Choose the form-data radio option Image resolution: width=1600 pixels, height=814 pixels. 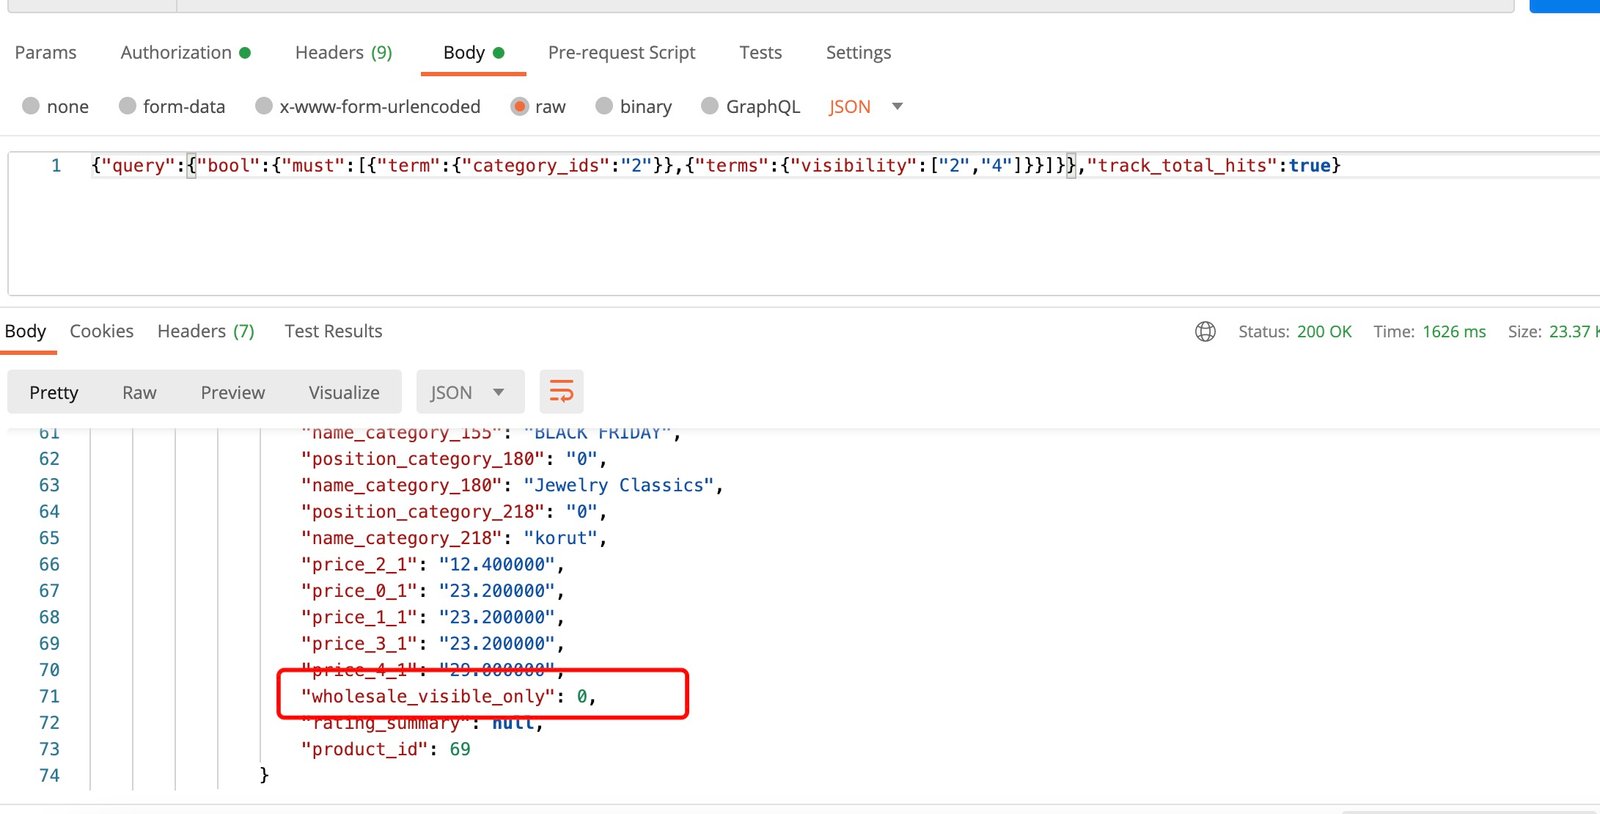click(127, 106)
